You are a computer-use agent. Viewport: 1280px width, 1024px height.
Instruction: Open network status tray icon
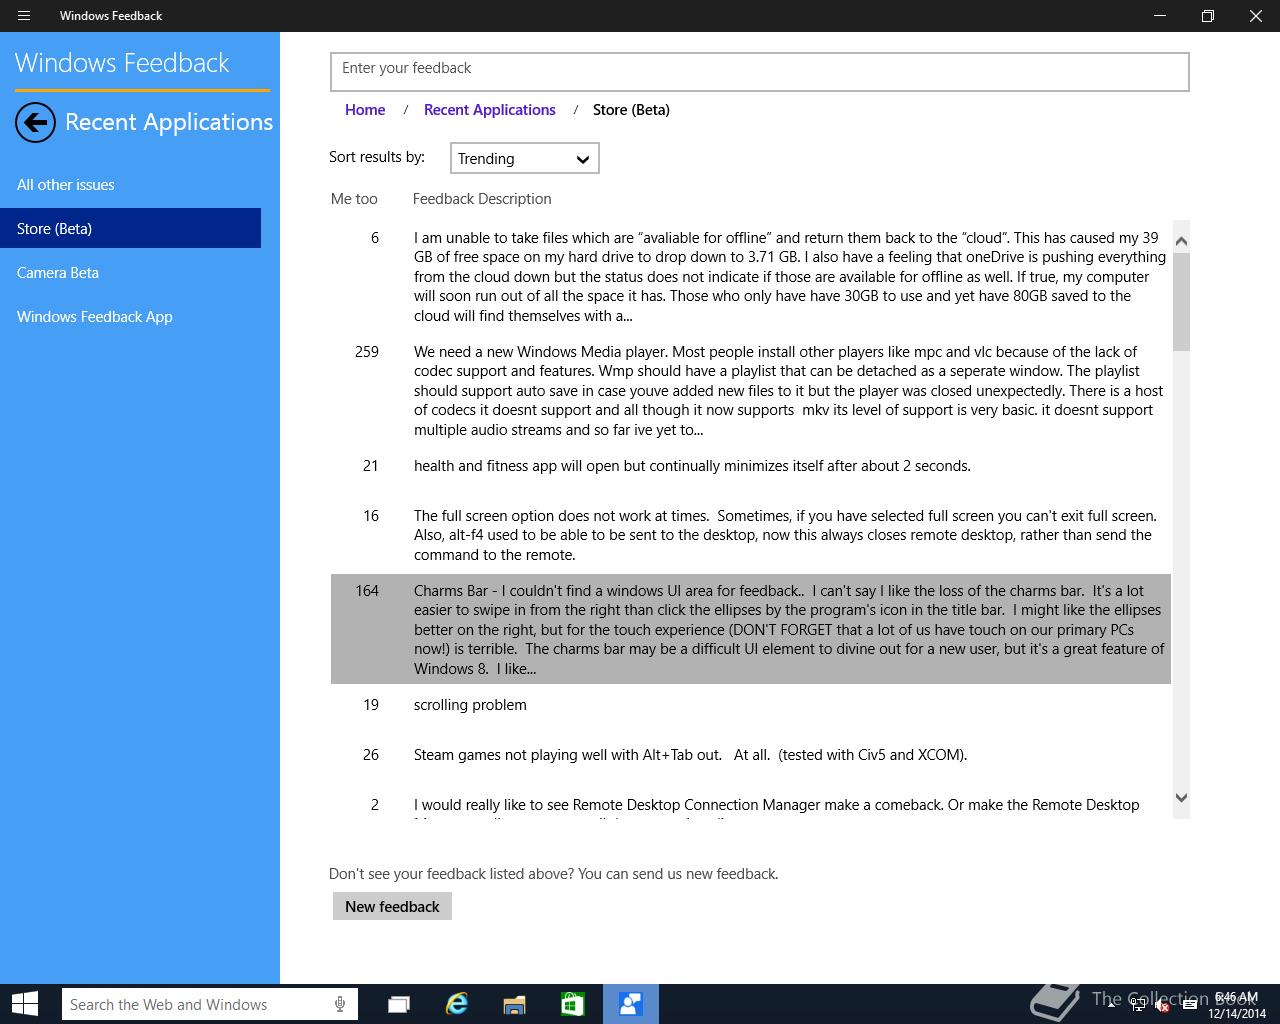[1138, 1006]
